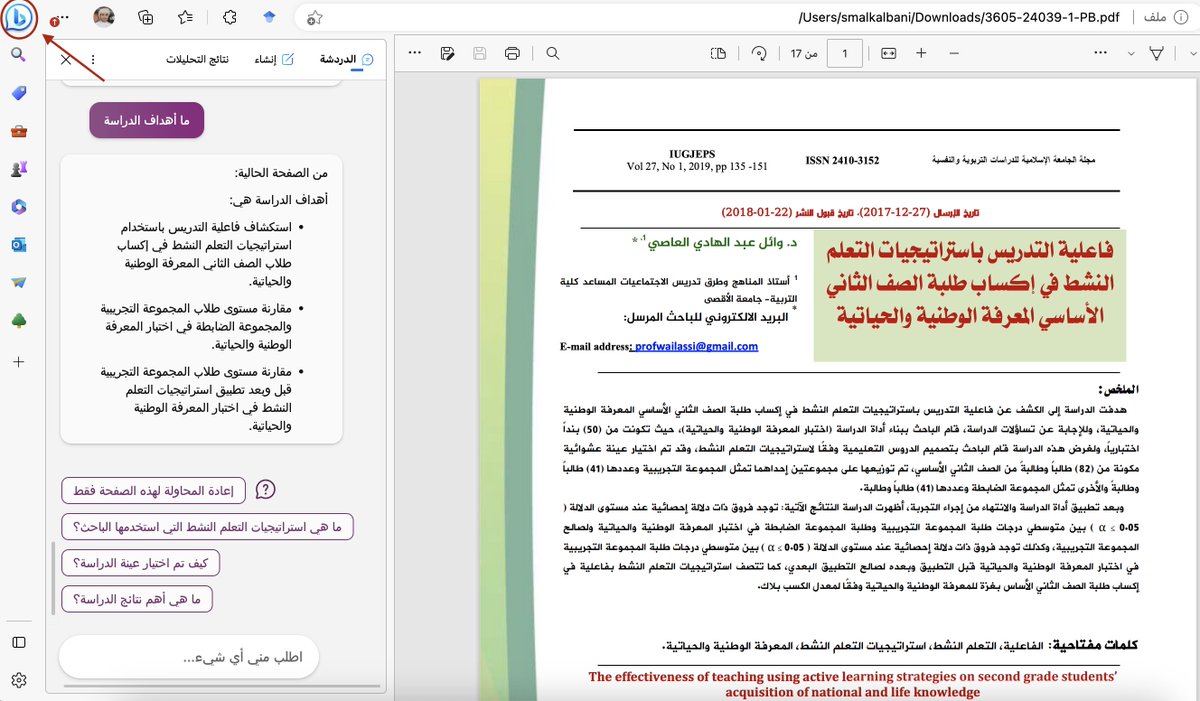Select suggestion ما هي أهم نتائج الدراسة؟
The image size is (1200, 701).
click(x=137, y=599)
